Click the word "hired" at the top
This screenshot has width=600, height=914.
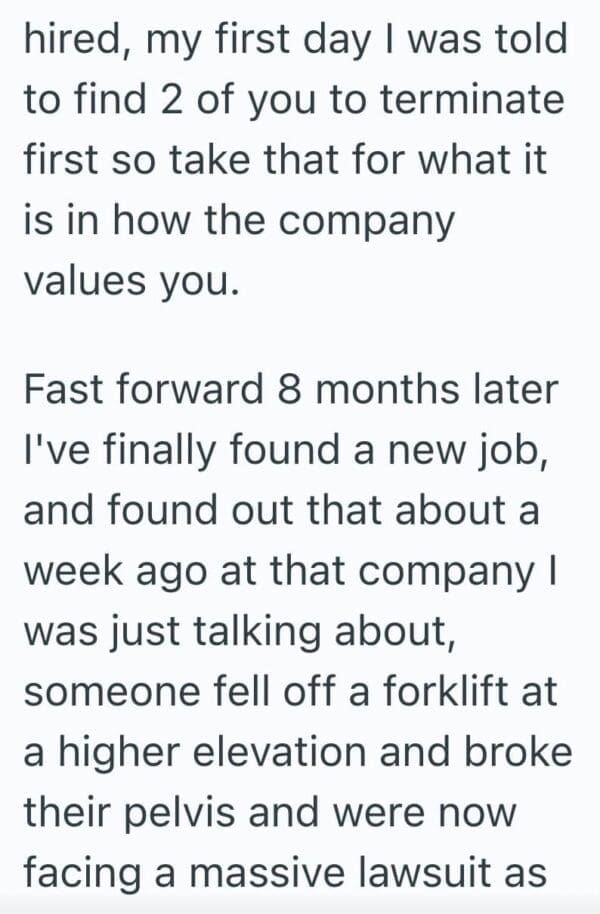(66, 41)
